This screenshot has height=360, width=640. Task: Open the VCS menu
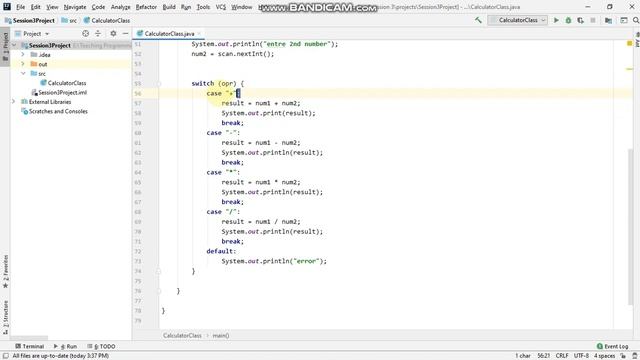220,7
